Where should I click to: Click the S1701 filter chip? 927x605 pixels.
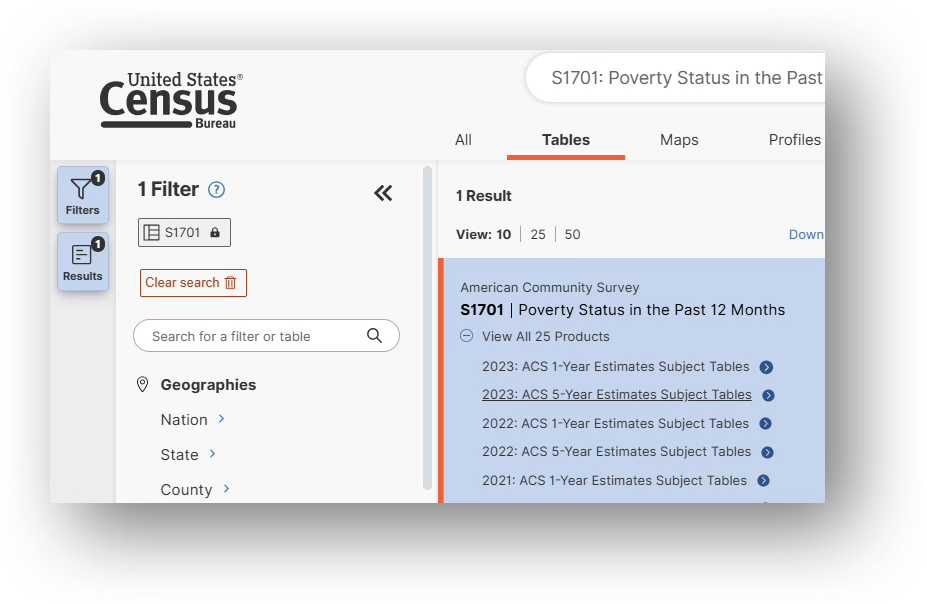(x=184, y=232)
